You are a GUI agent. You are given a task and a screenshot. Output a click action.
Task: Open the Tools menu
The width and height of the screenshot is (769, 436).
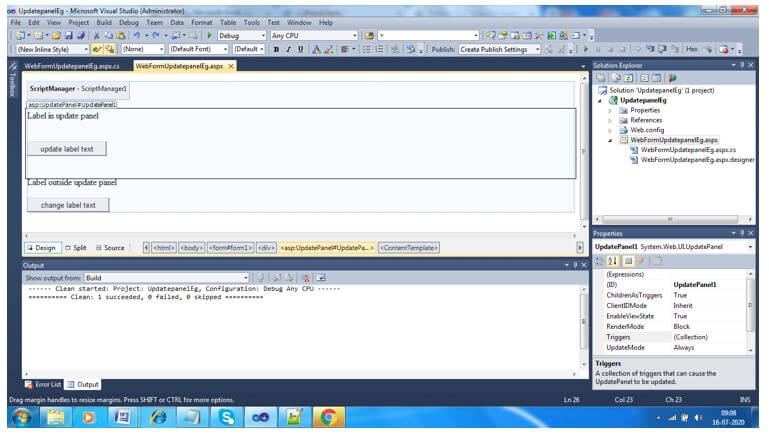252,23
